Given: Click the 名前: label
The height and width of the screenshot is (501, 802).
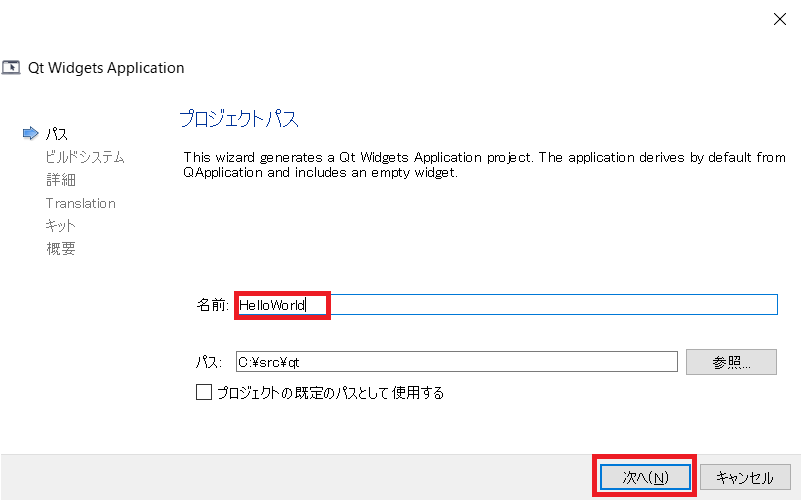Looking at the screenshot, I should (x=212, y=305).
